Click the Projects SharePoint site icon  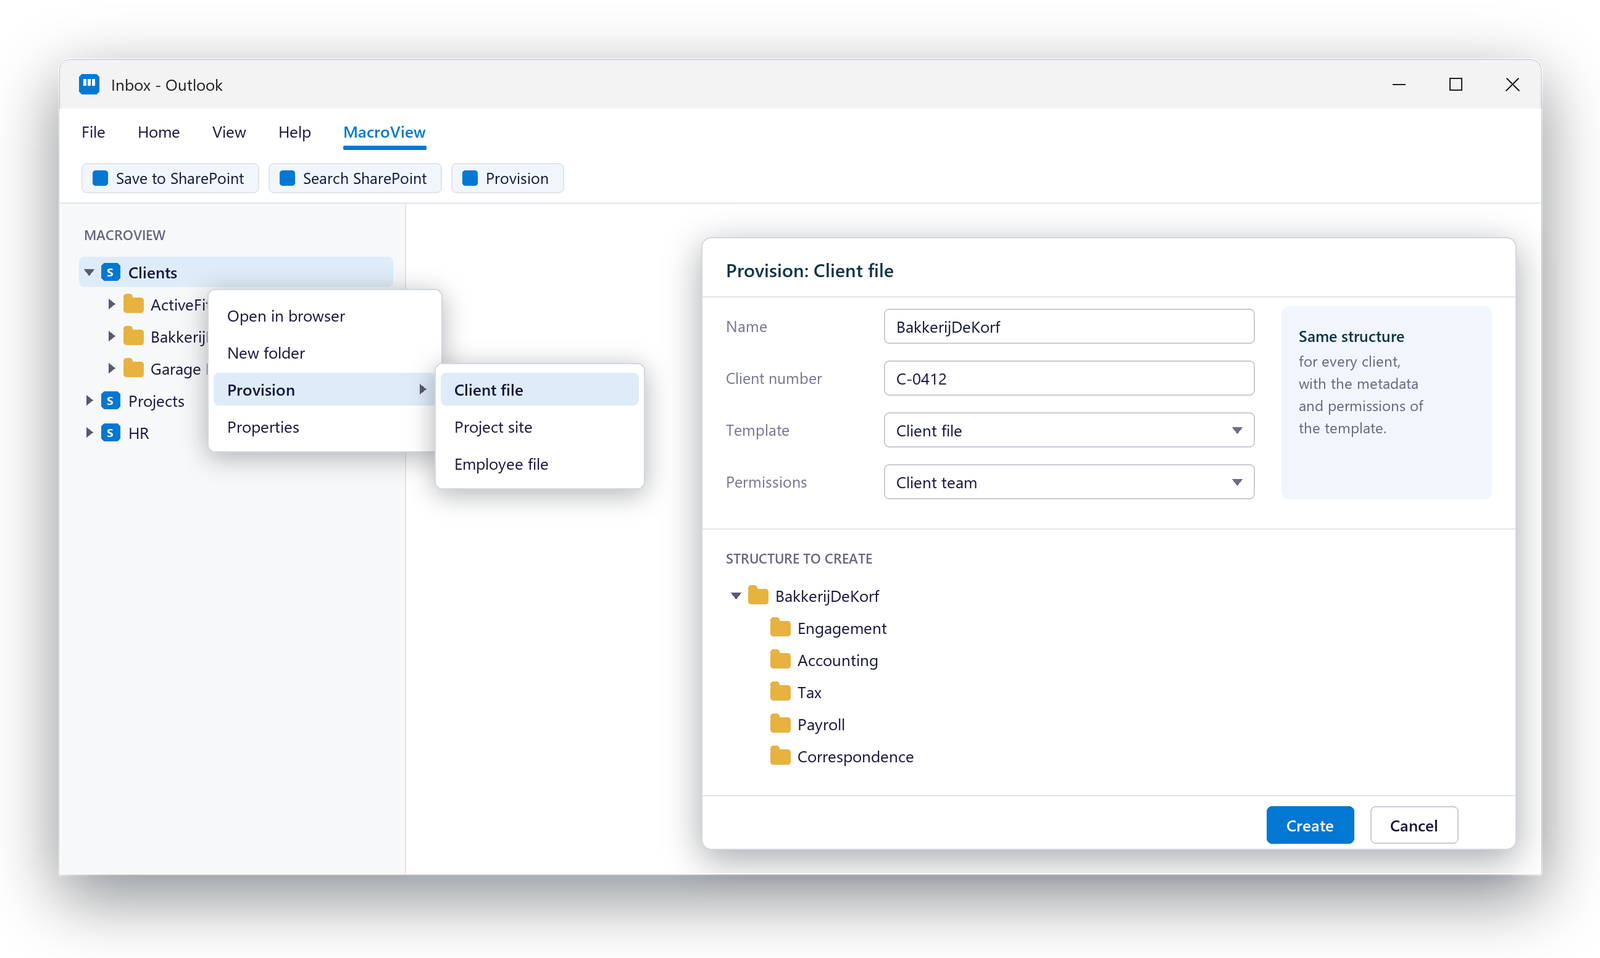click(x=111, y=400)
